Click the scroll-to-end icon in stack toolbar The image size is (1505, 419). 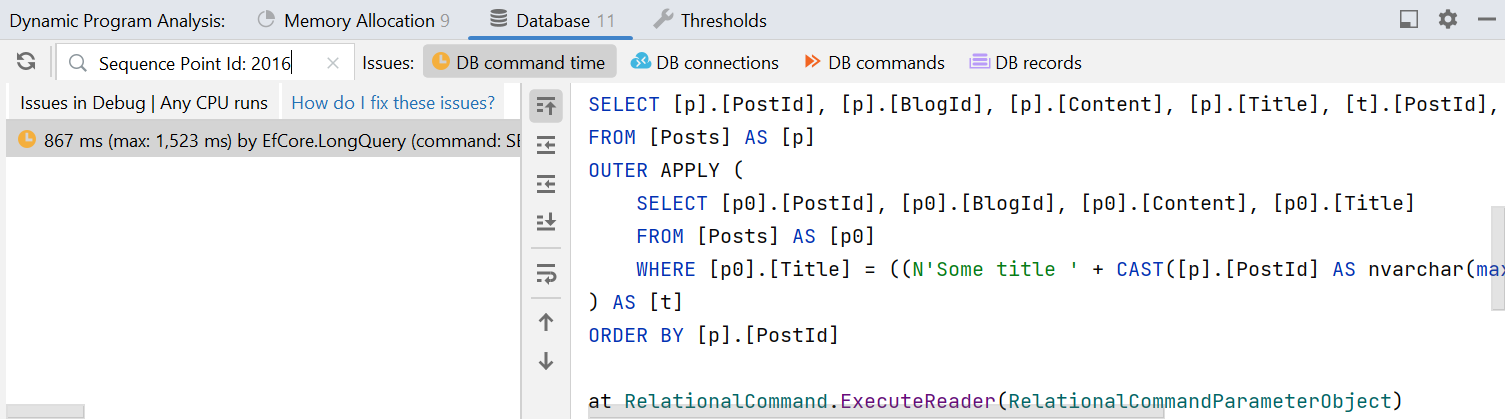point(546,221)
